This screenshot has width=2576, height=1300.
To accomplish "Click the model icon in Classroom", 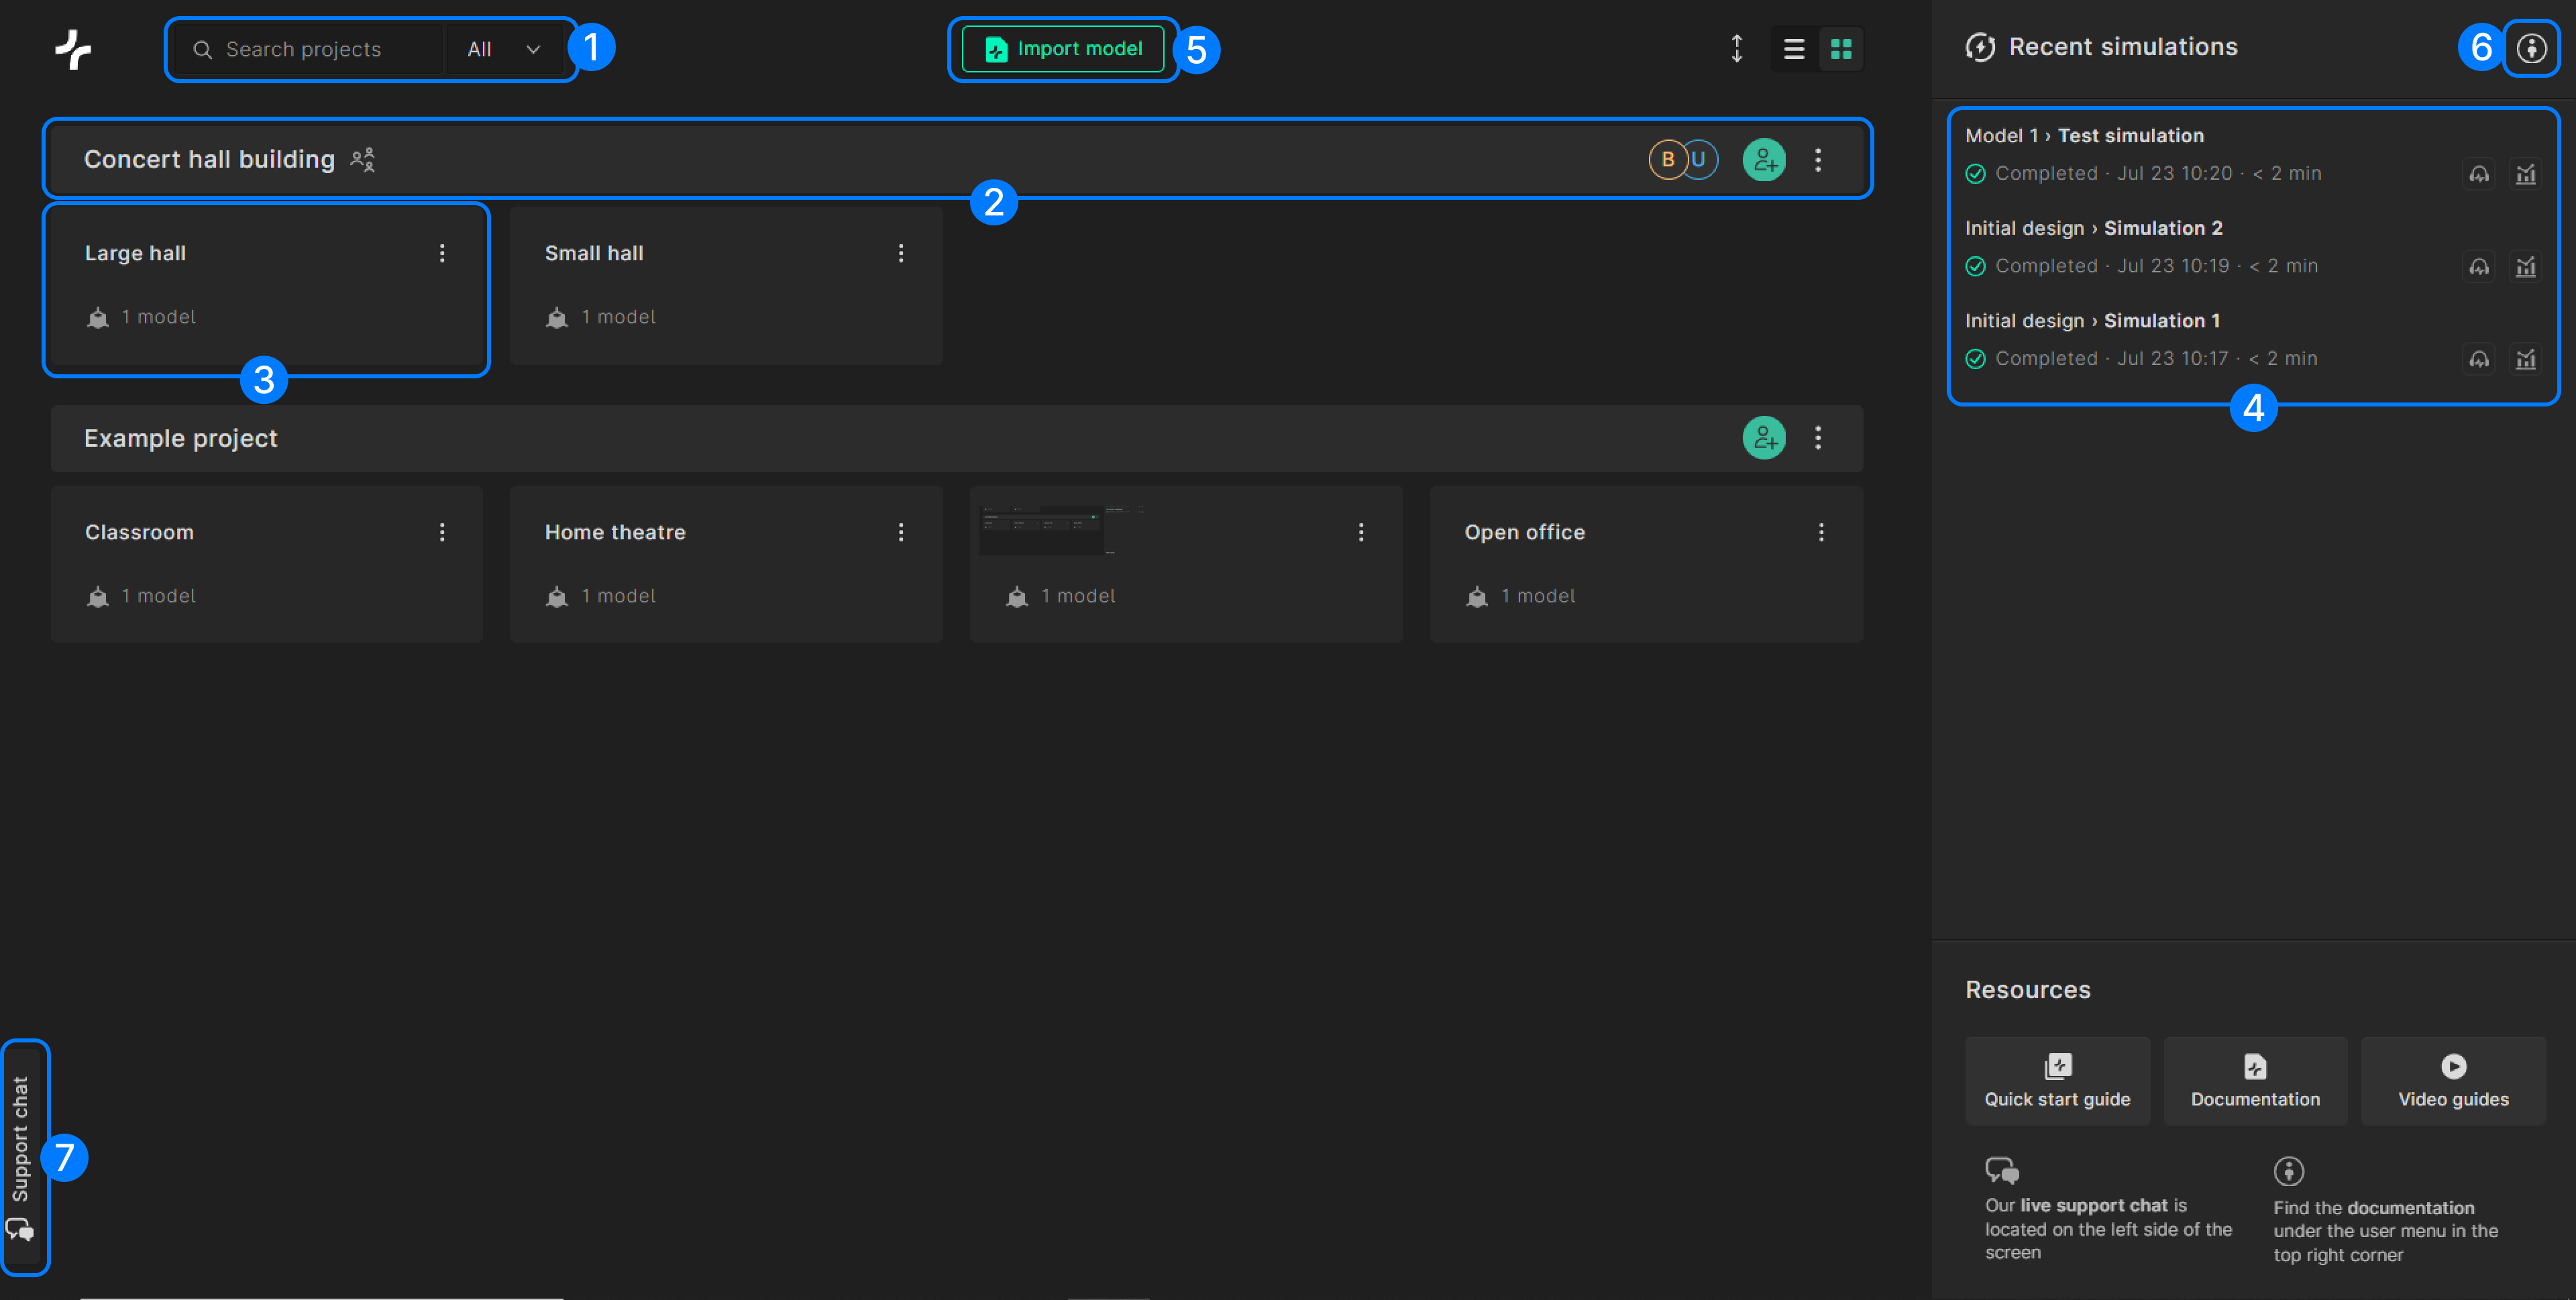I will coord(97,597).
